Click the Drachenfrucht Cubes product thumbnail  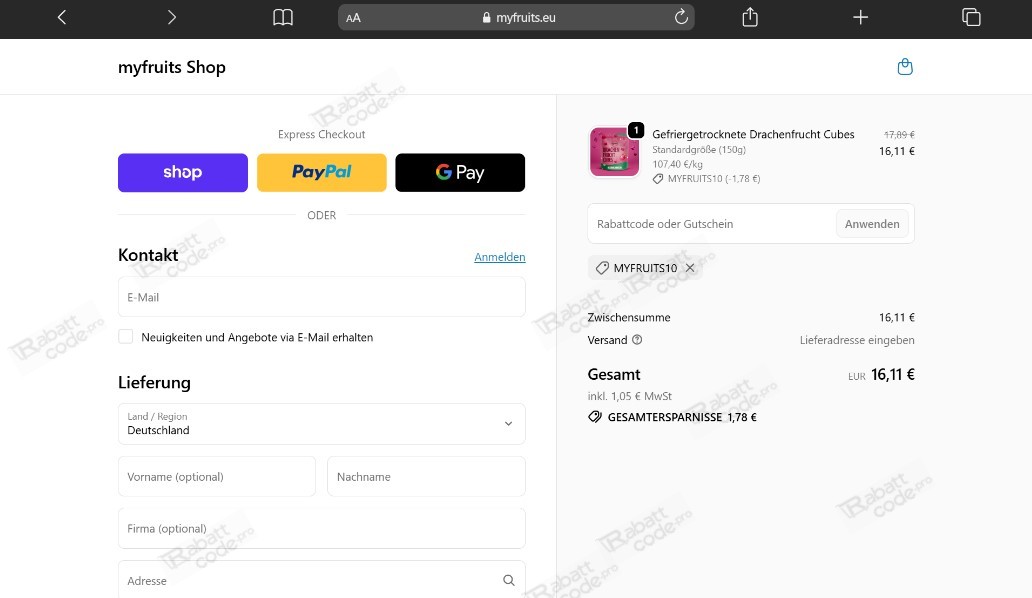click(614, 152)
